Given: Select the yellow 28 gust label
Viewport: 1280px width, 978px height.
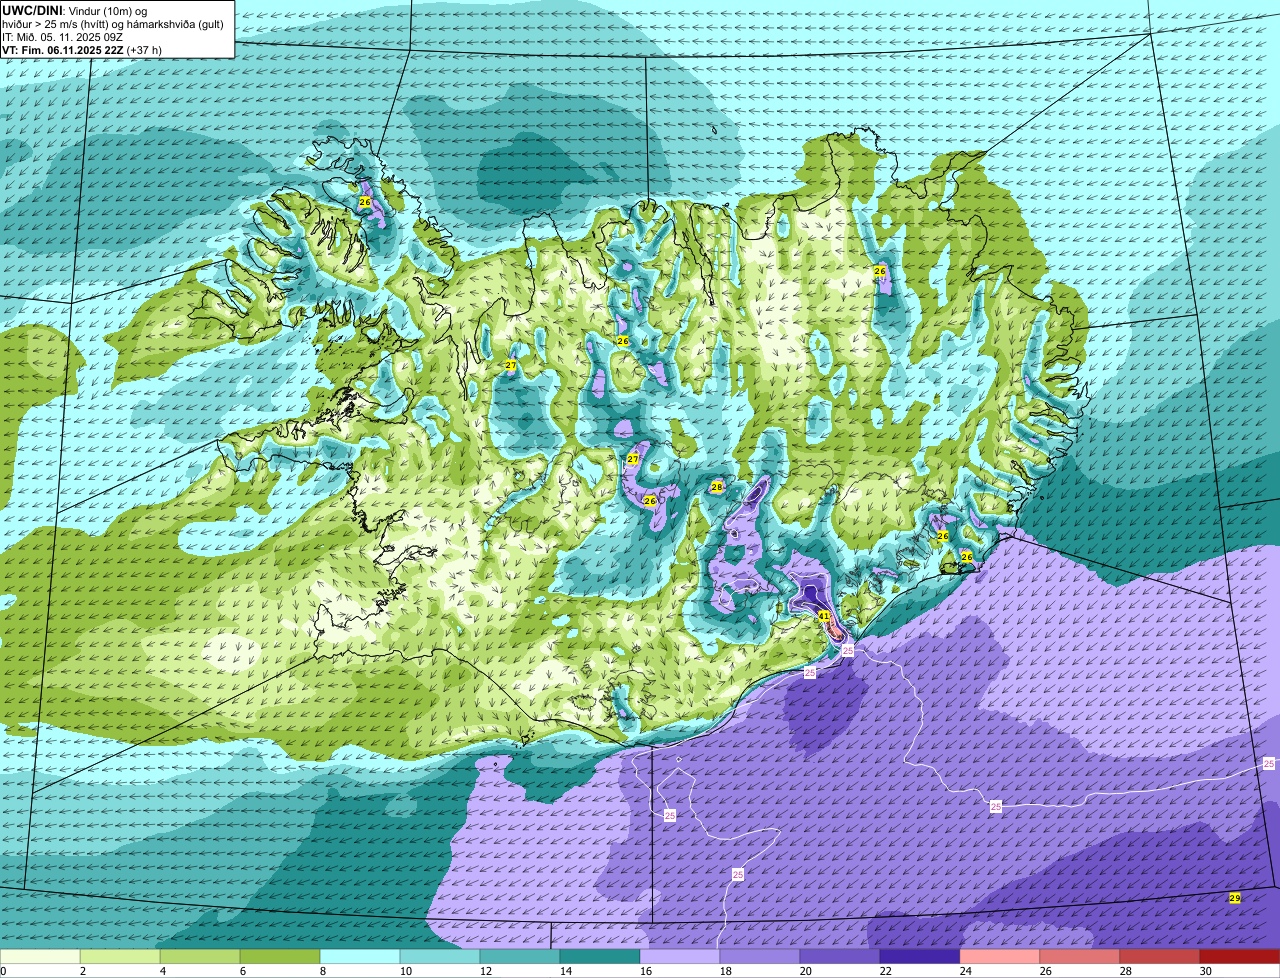Looking at the screenshot, I should 717,487.
